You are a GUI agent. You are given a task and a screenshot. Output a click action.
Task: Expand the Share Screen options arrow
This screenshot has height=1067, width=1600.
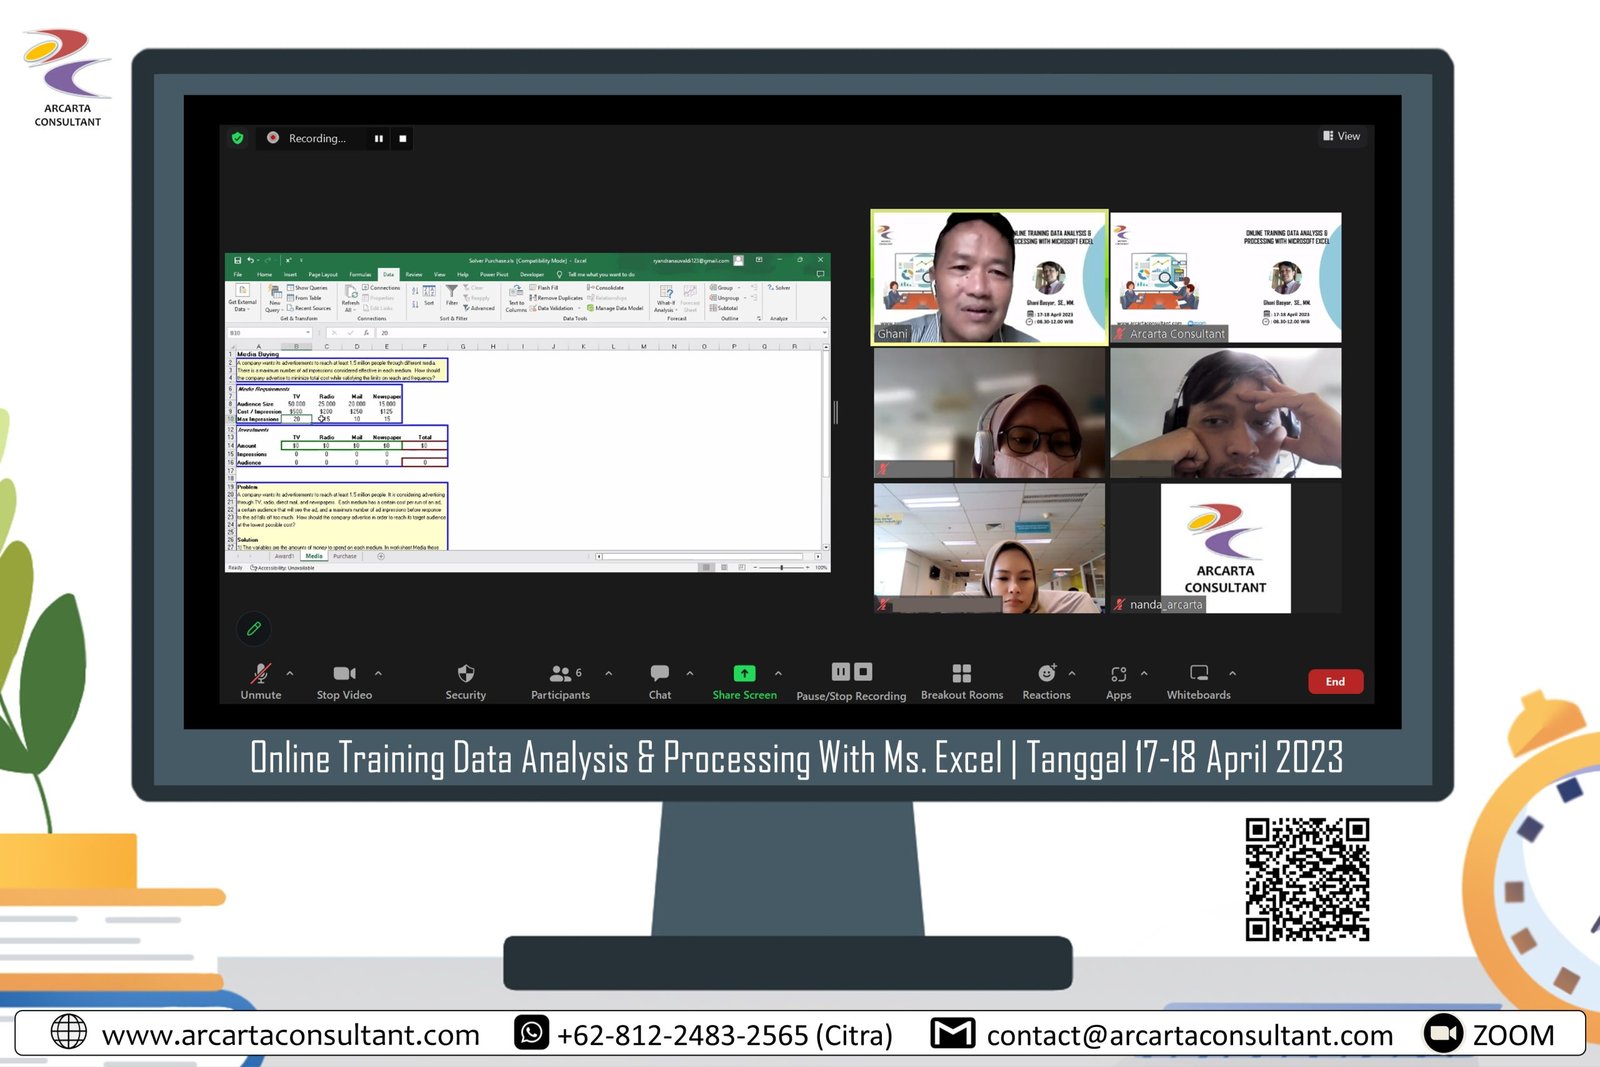[x=778, y=673]
